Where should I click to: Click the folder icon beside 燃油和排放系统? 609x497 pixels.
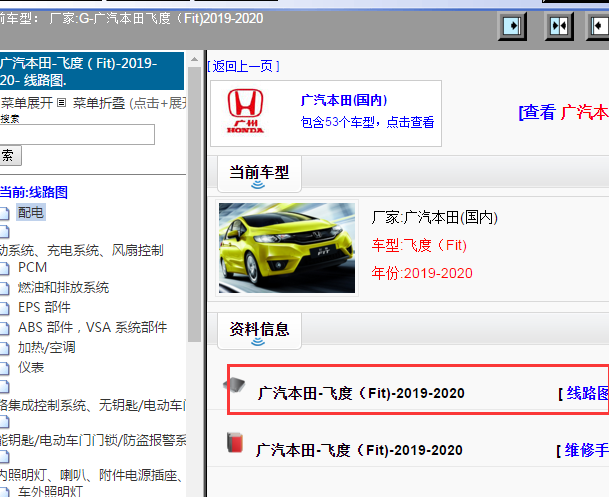click(x=4, y=288)
